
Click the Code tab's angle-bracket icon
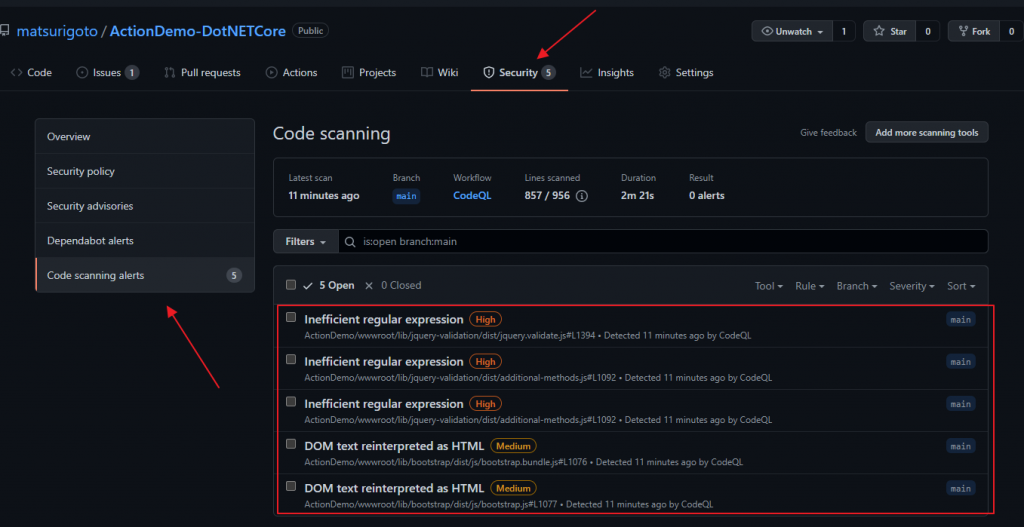click(16, 72)
